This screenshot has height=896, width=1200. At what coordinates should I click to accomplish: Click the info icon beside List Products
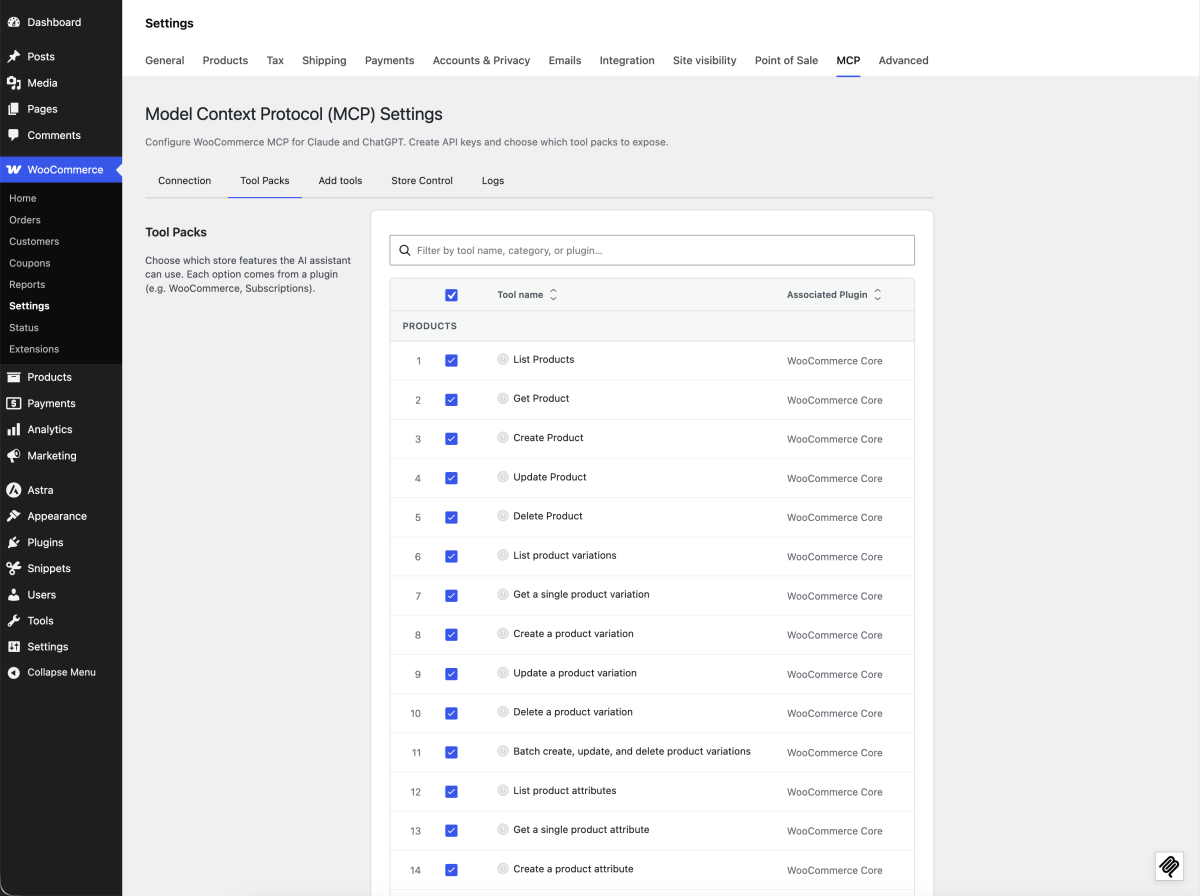point(503,359)
